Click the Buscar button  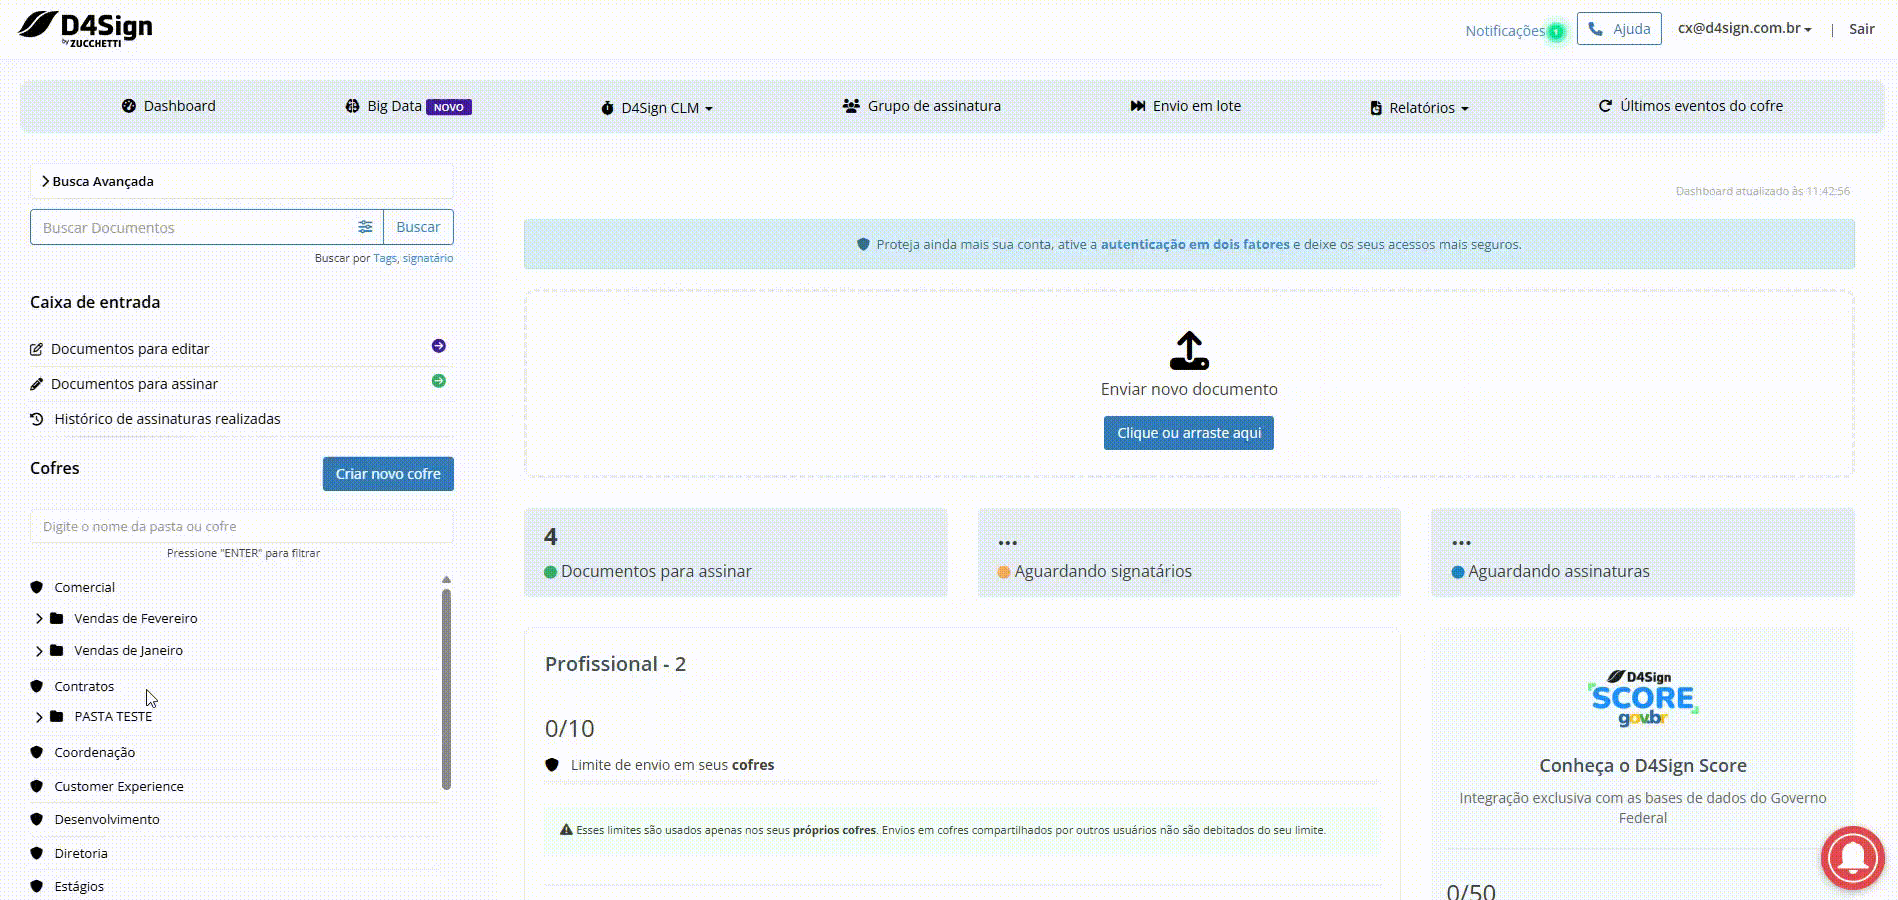(418, 227)
